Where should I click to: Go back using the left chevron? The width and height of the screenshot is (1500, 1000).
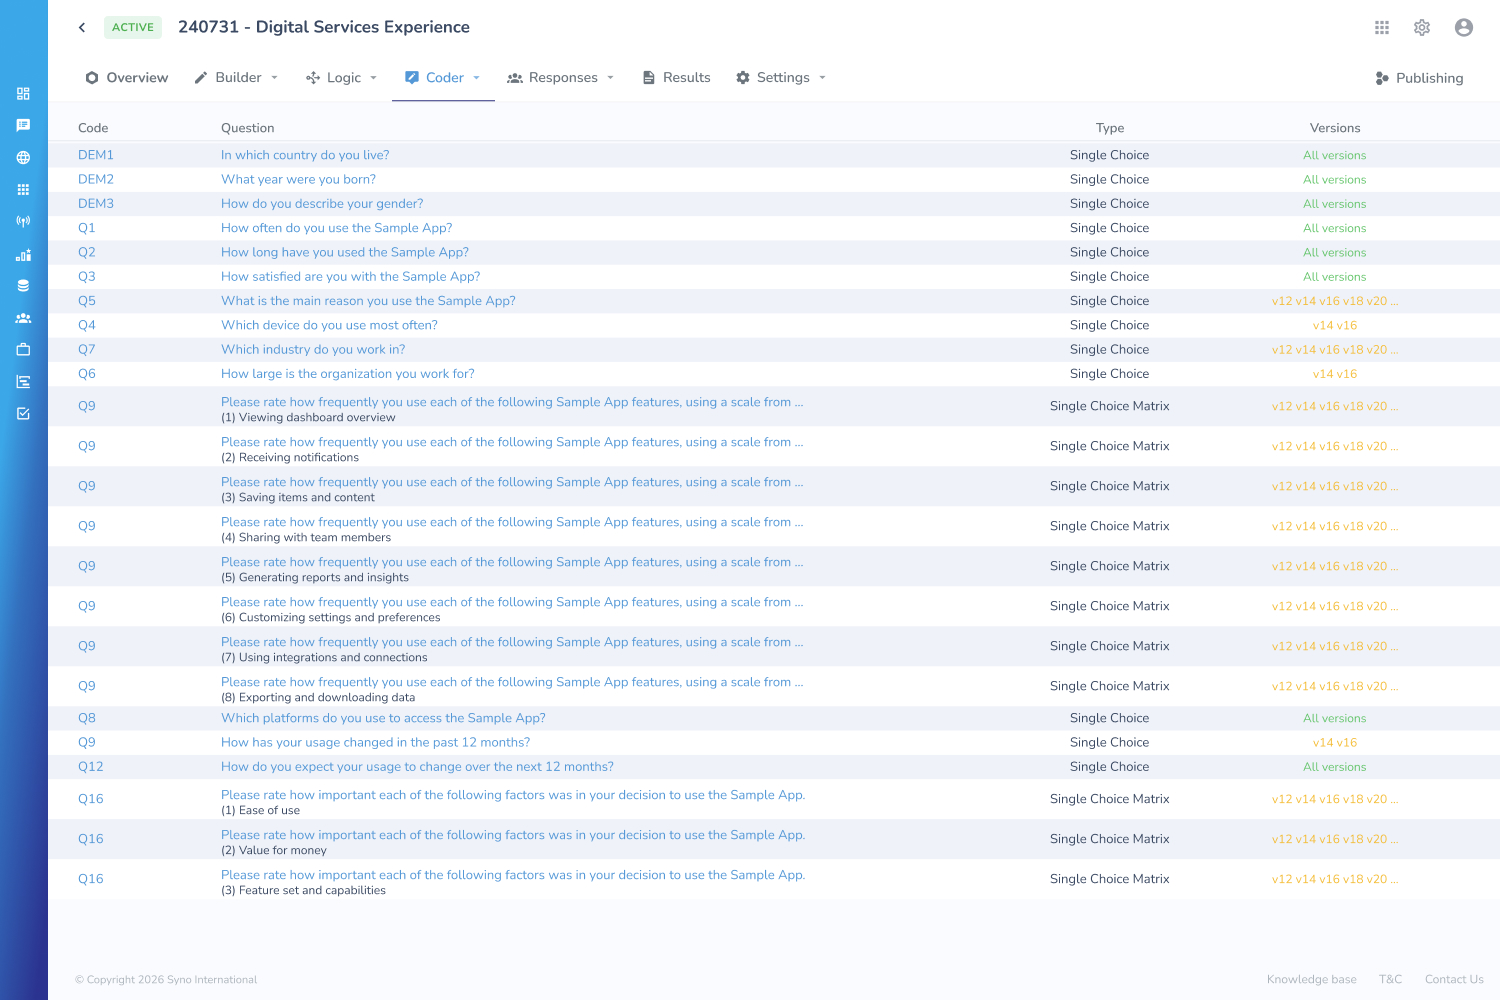click(x=82, y=27)
